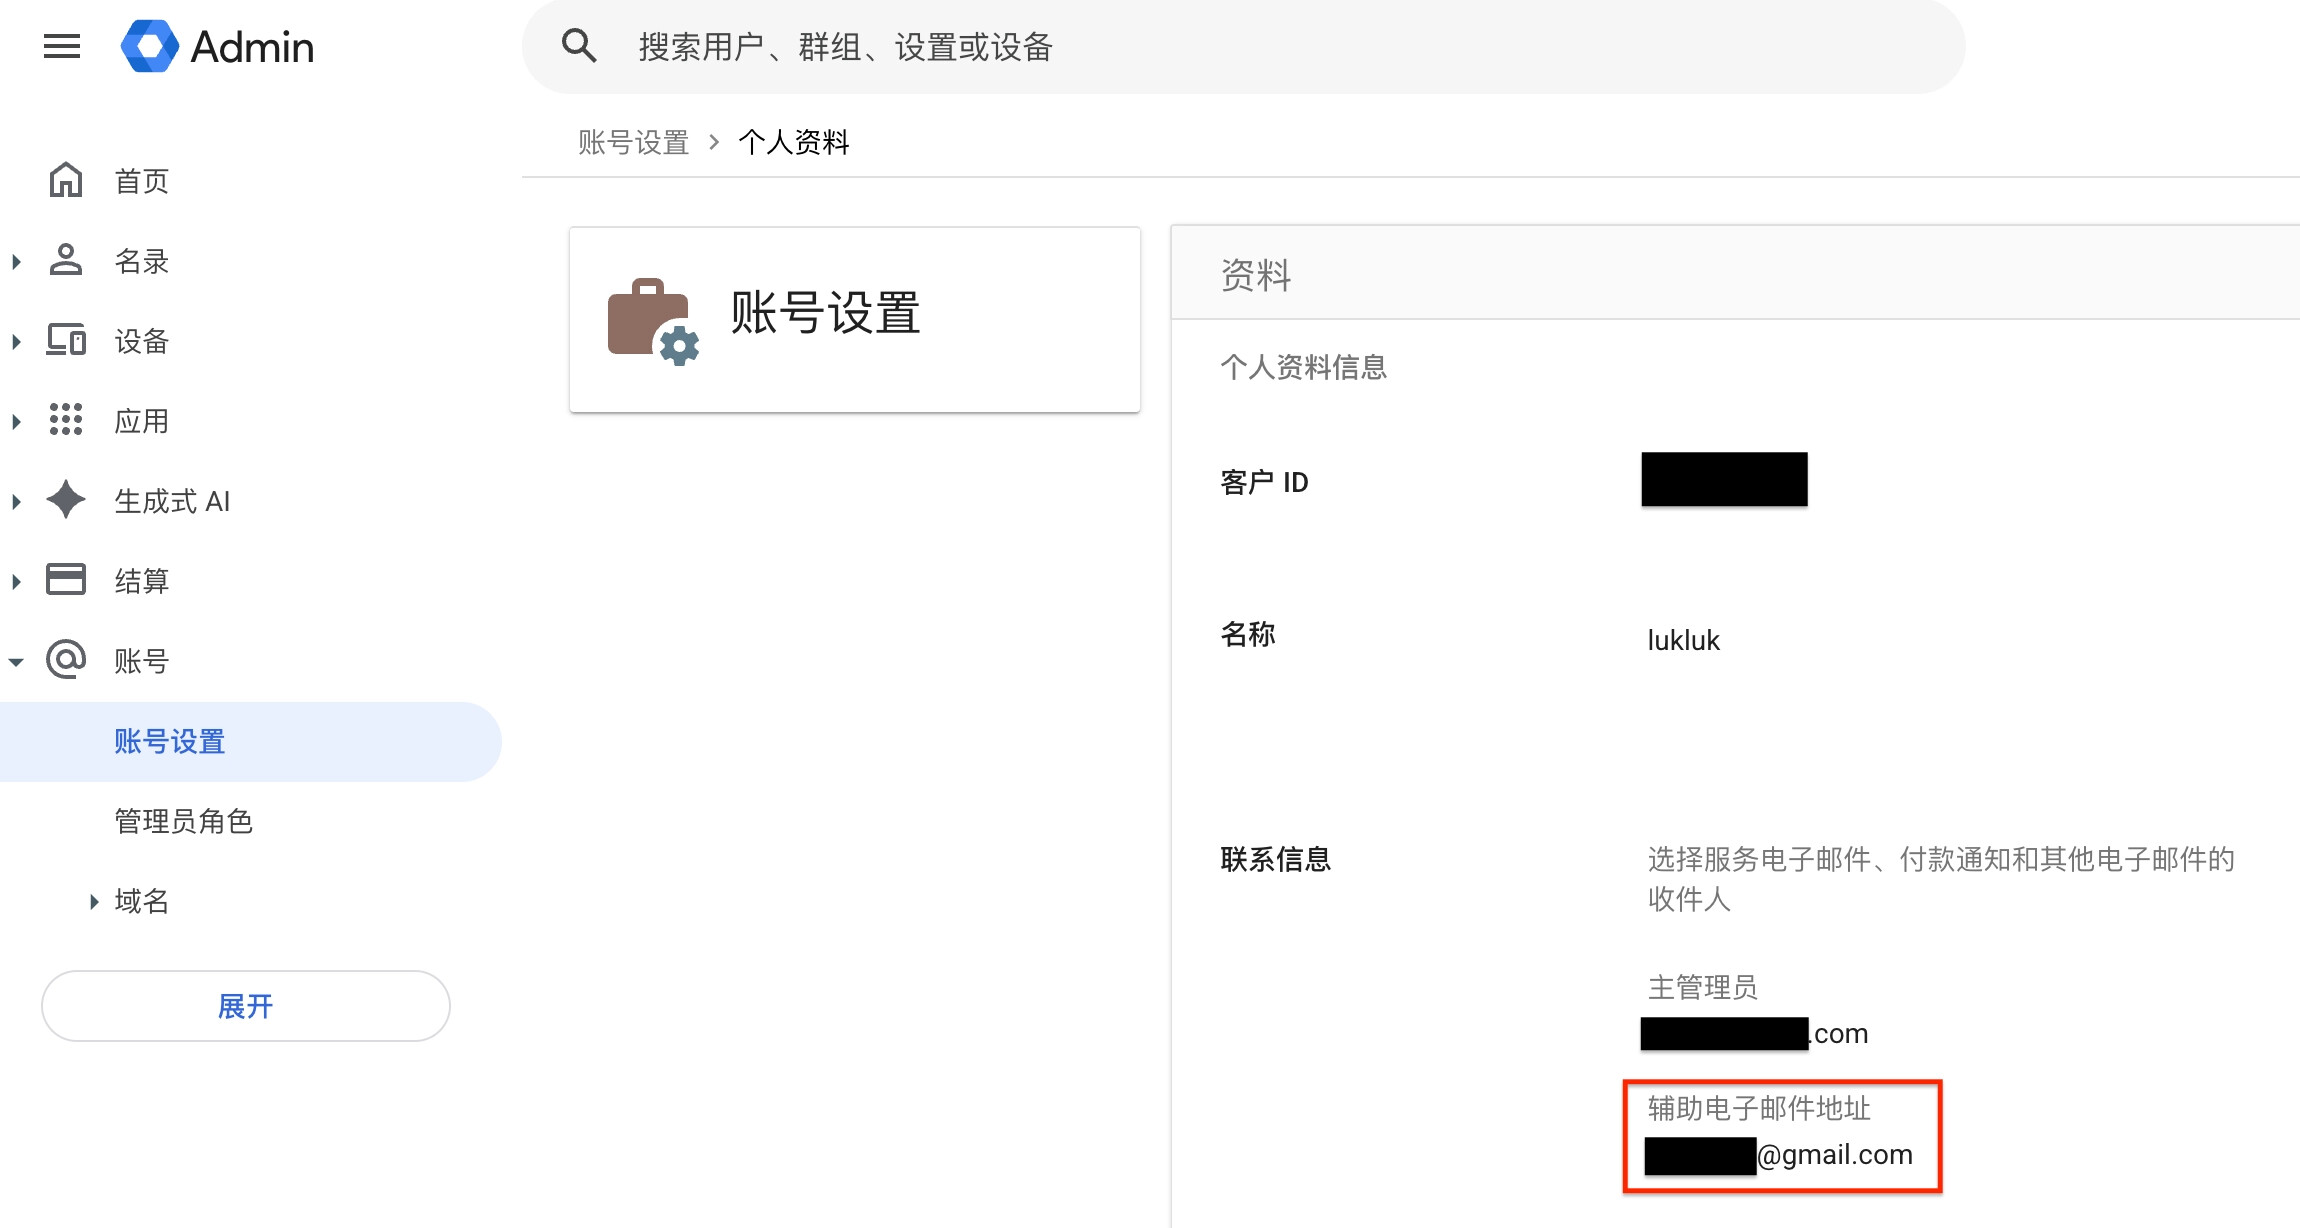Select the 生成式 AI sparkle icon
The height and width of the screenshot is (1228, 2300).
tap(66, 500)
